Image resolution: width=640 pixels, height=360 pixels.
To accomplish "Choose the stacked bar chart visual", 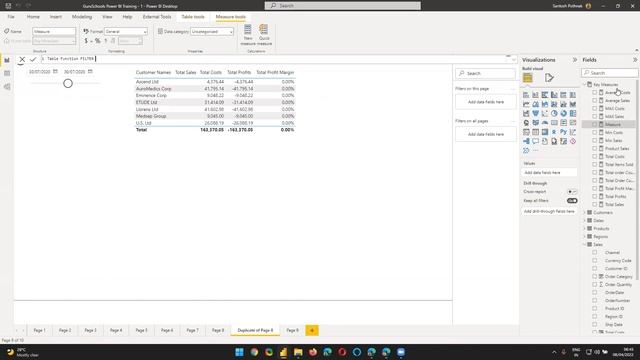I will (526, 95).
